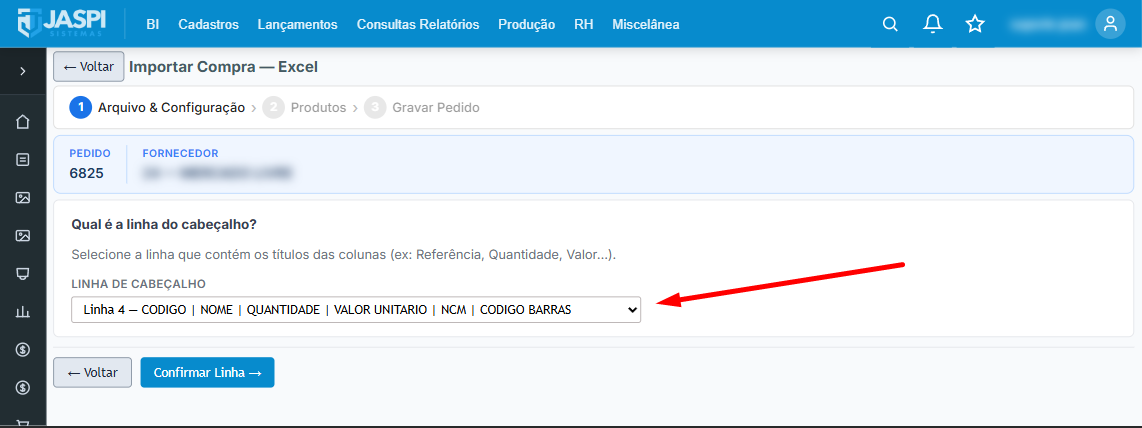Click the Importar Compra — Excel title
The height and width of the screenshot is (428, 1142).
(224, 67)
